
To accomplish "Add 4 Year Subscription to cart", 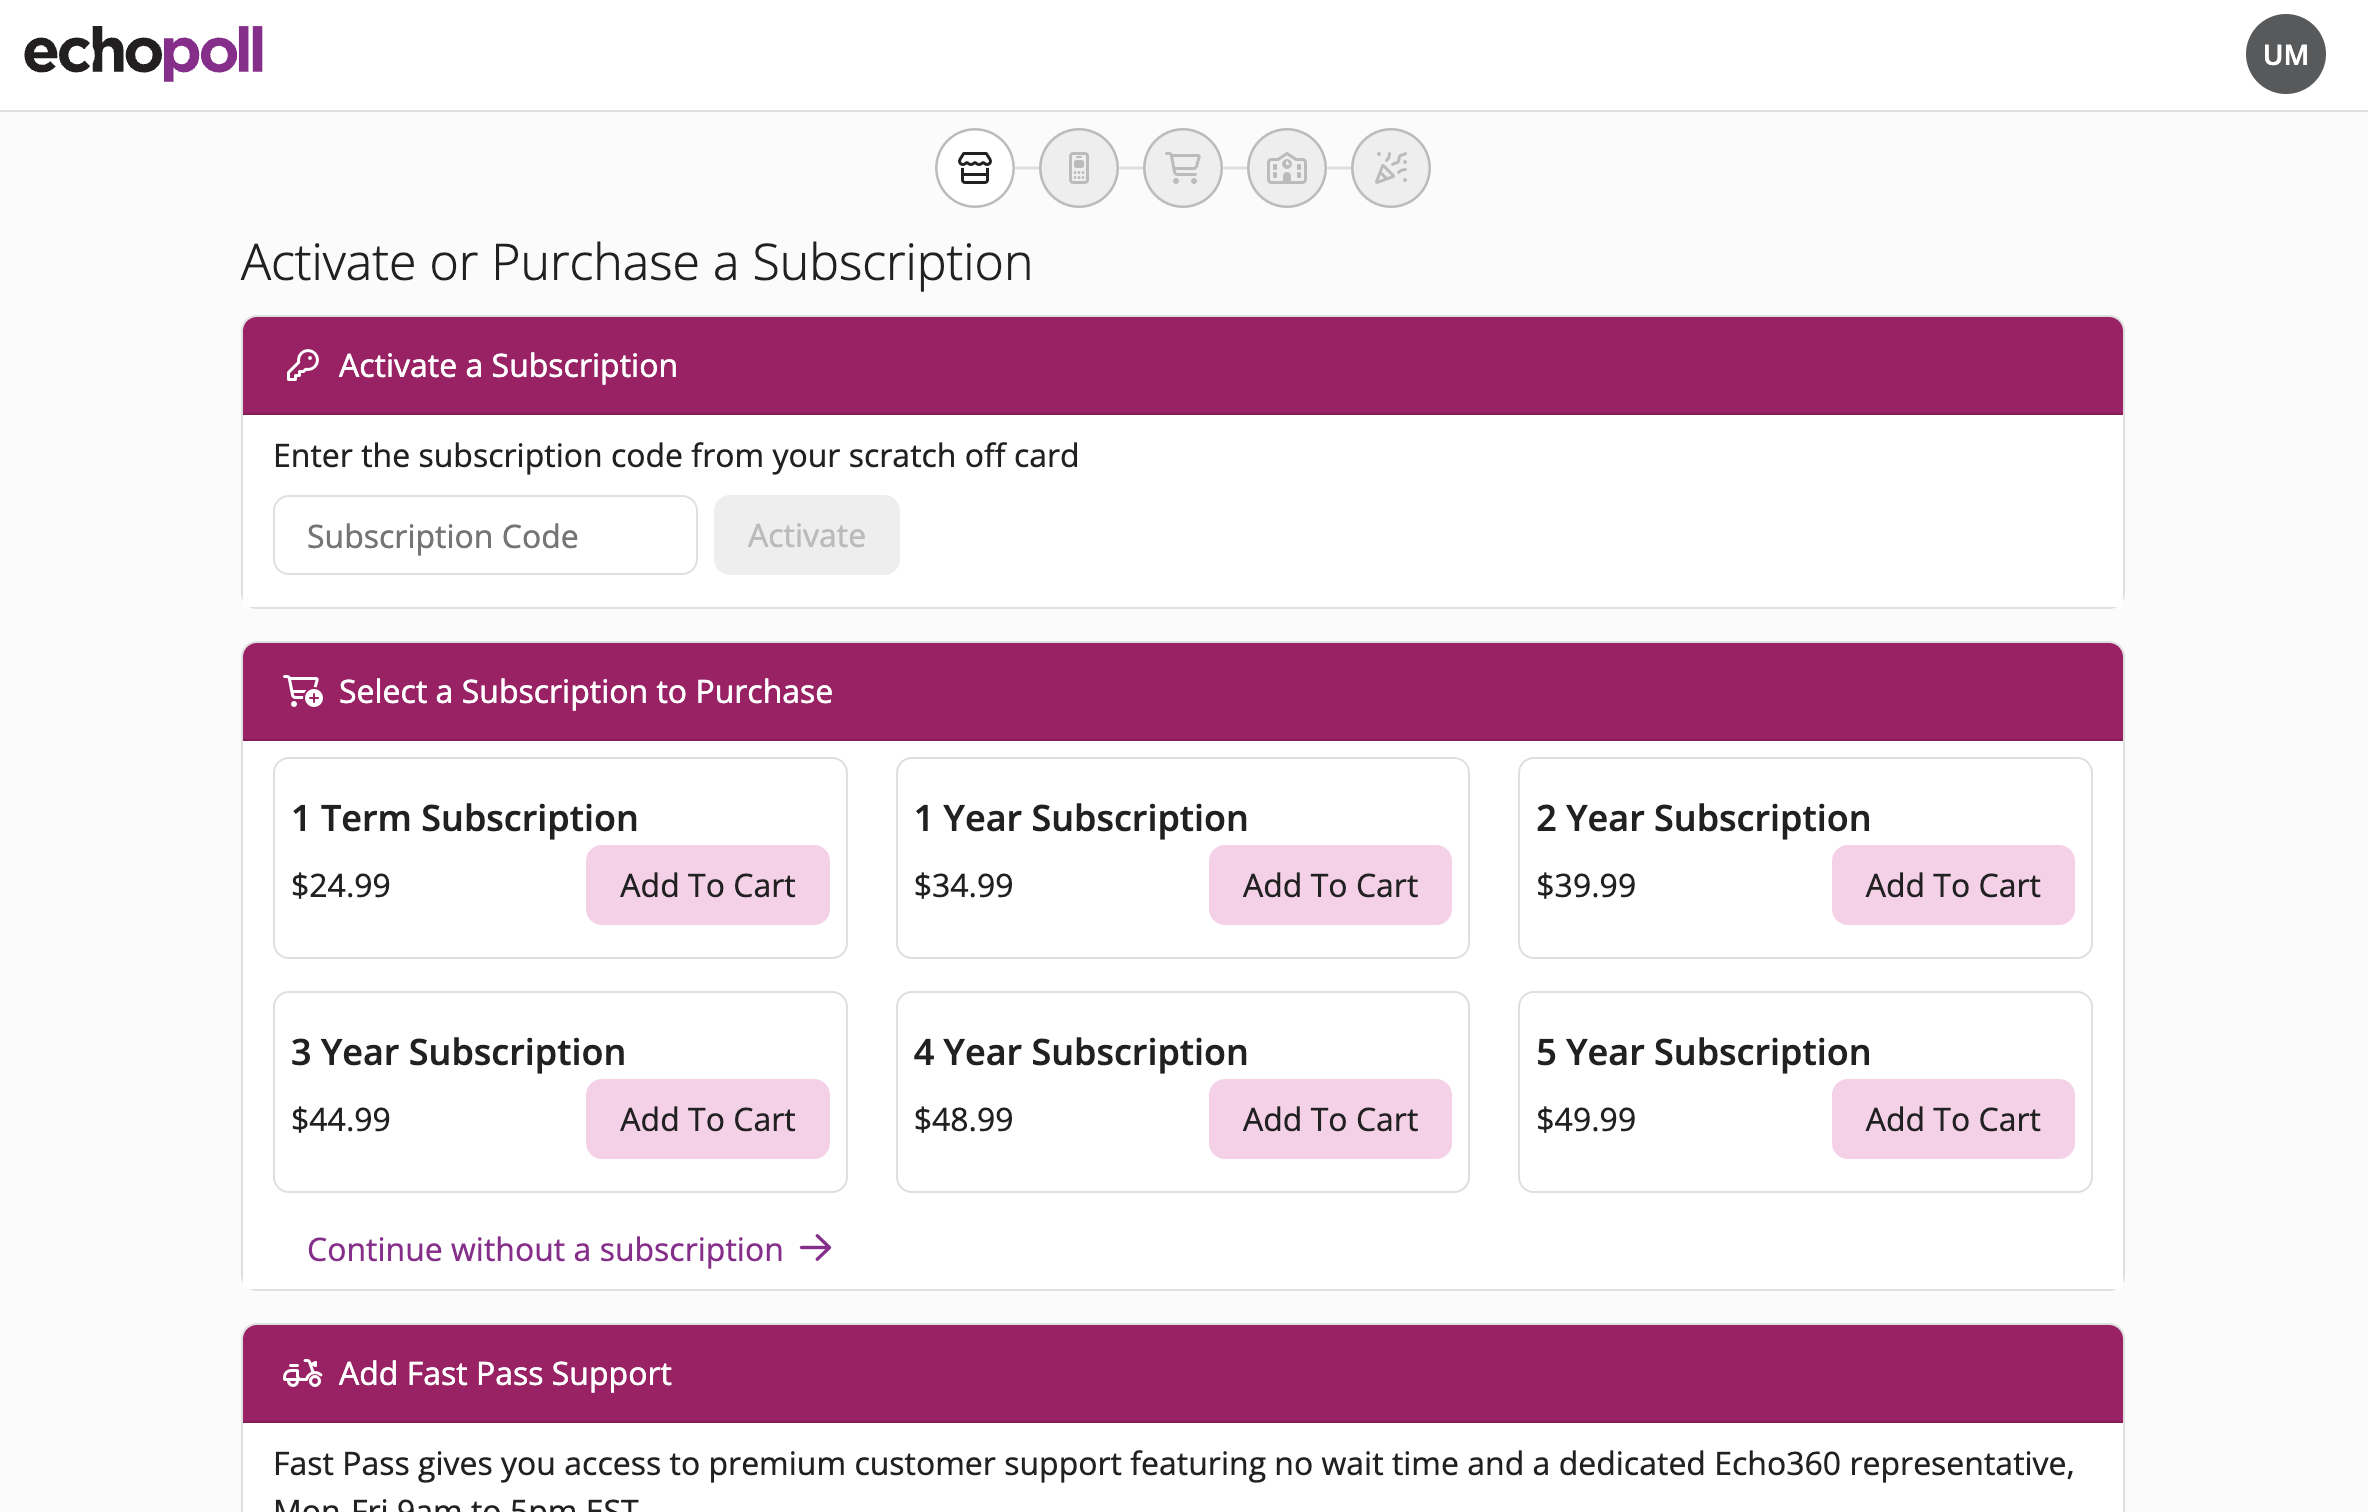I will [1329, 1118].
